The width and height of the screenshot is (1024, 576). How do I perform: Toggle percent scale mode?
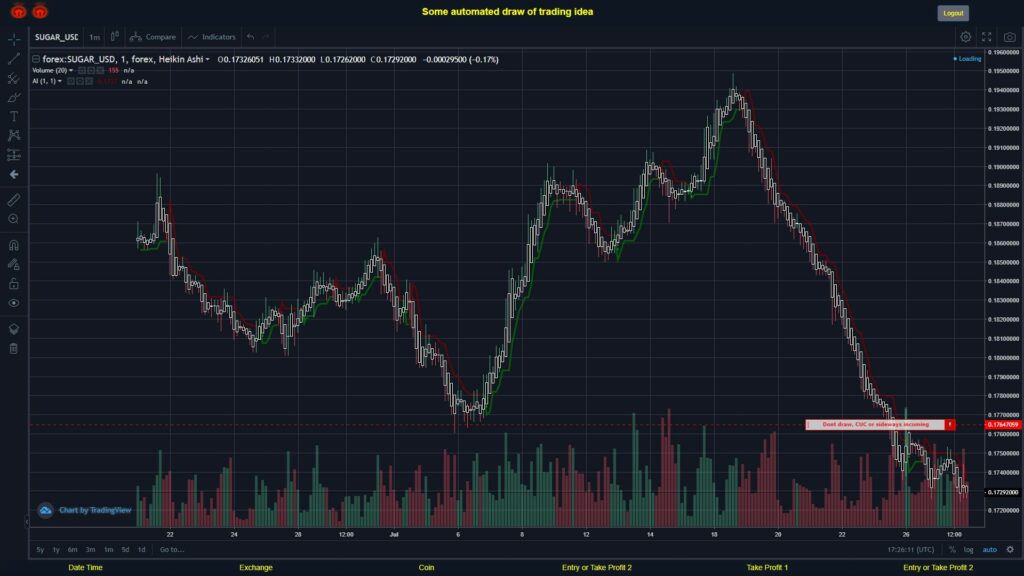[952, 549]
